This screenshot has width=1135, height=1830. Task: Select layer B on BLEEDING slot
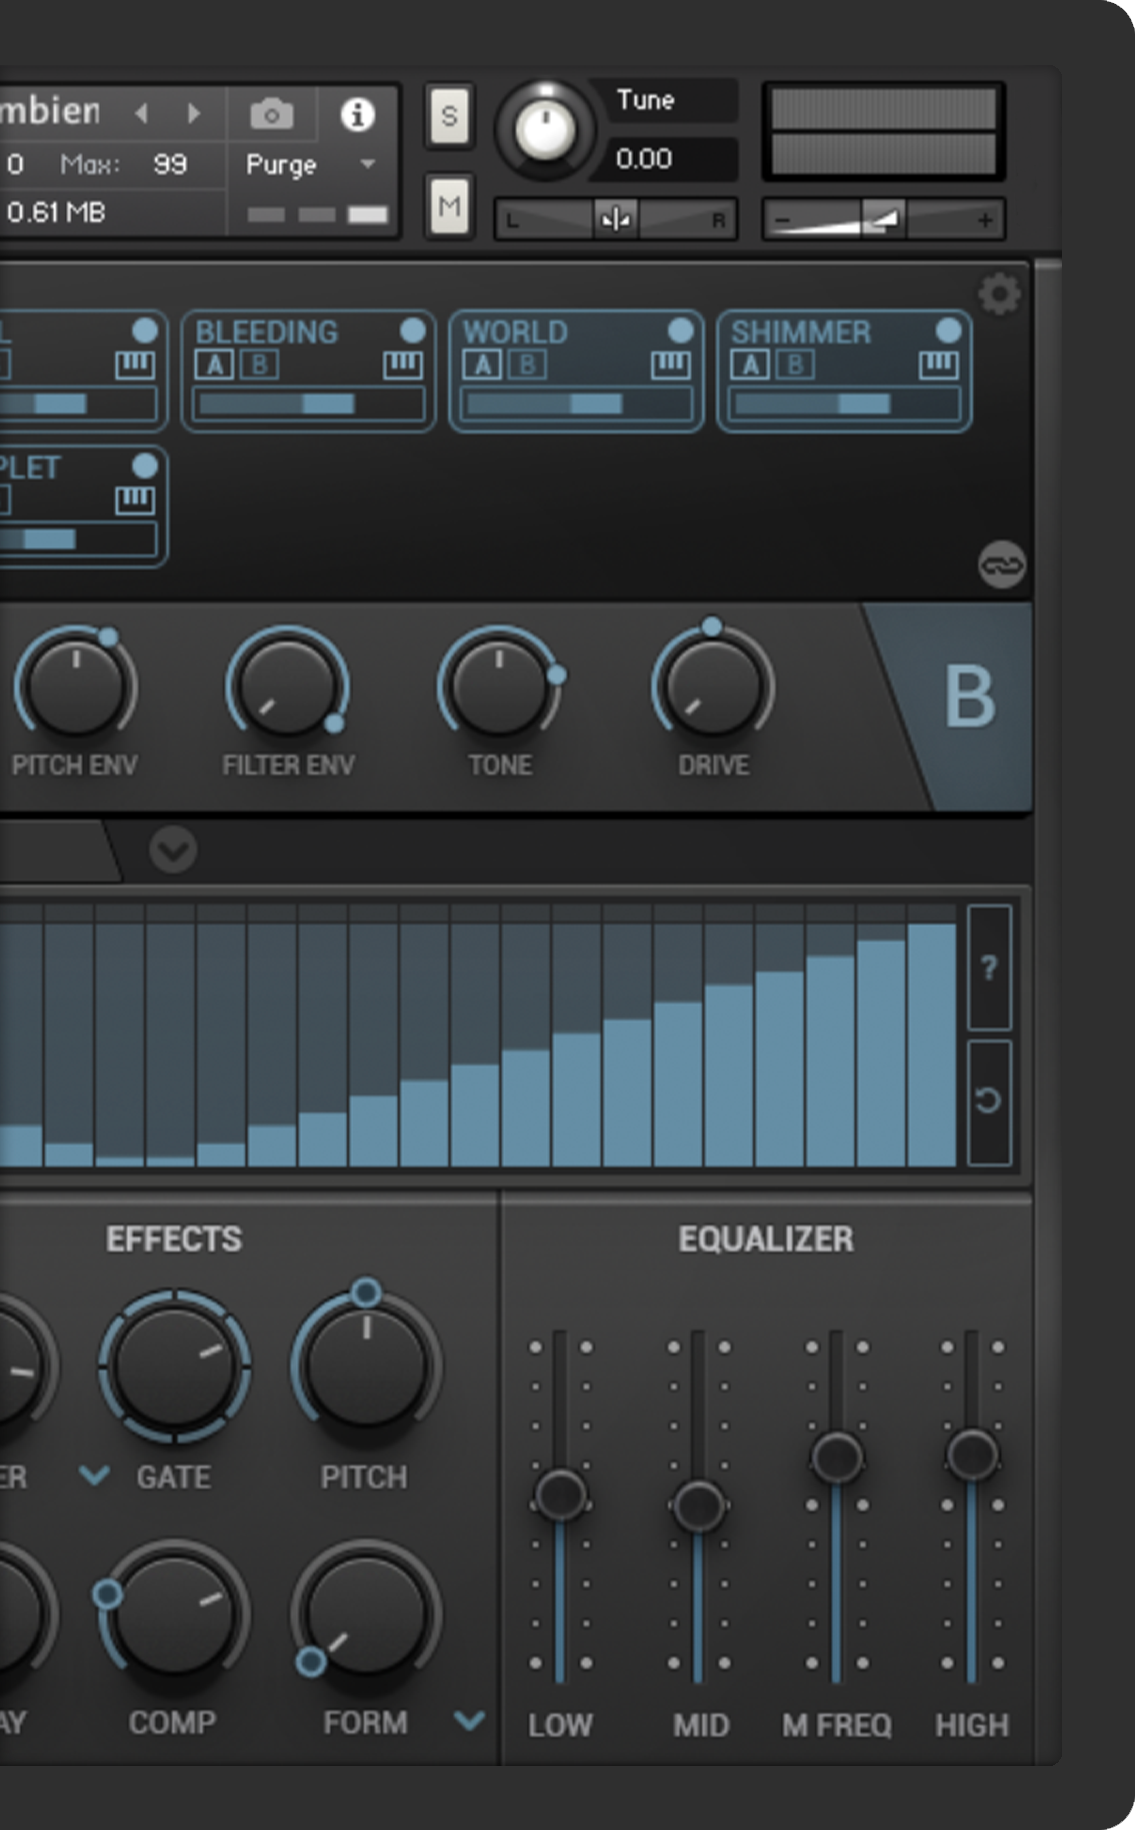pos(259,365)
